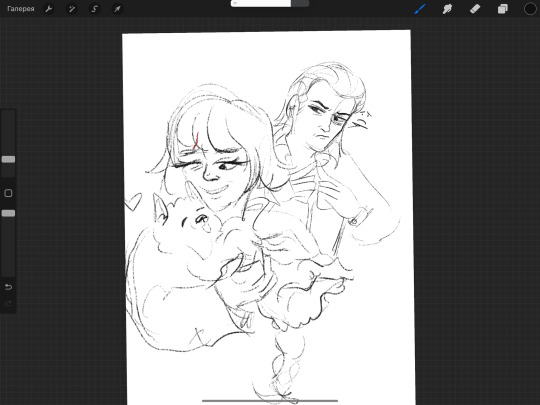Viewport: 540px width, 405px height.
Task: Tap the home indicator bar at bottom
Action: 270,401
